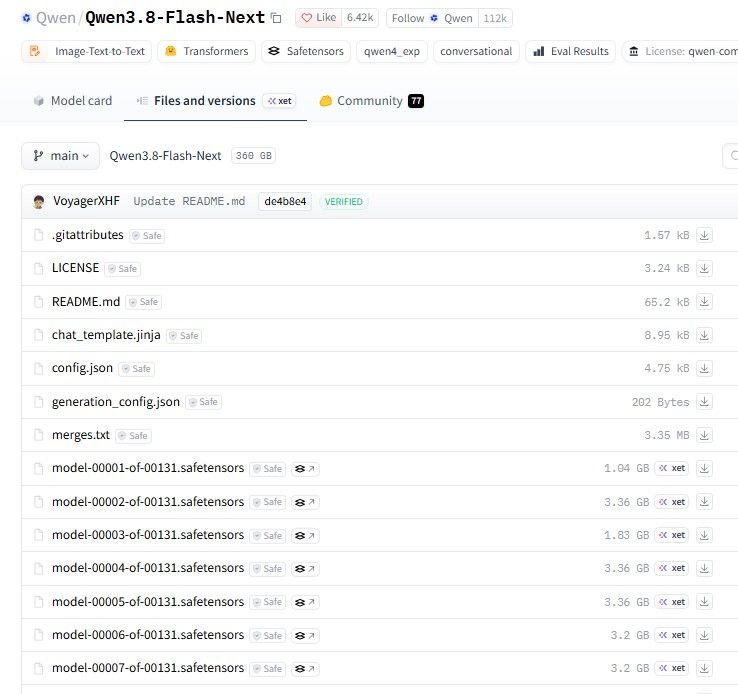Download merges.txt via download icon
Viewport: 738px width, 694px height.
tap(704, 435)
